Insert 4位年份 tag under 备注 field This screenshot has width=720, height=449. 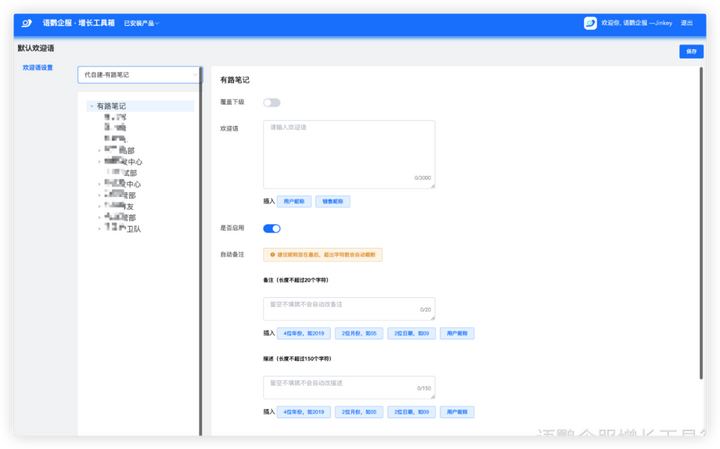(303, 333)
